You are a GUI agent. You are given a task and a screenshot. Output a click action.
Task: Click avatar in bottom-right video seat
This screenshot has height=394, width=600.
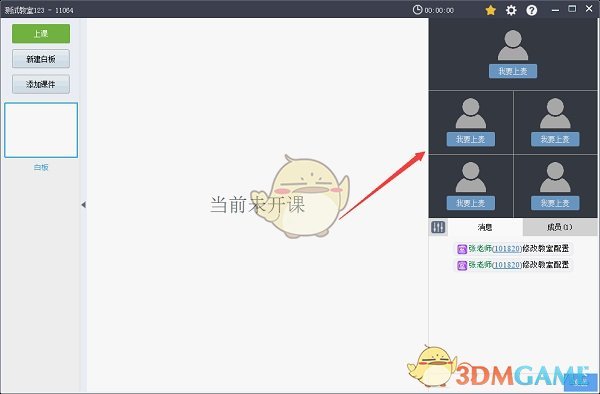point(555,177)
